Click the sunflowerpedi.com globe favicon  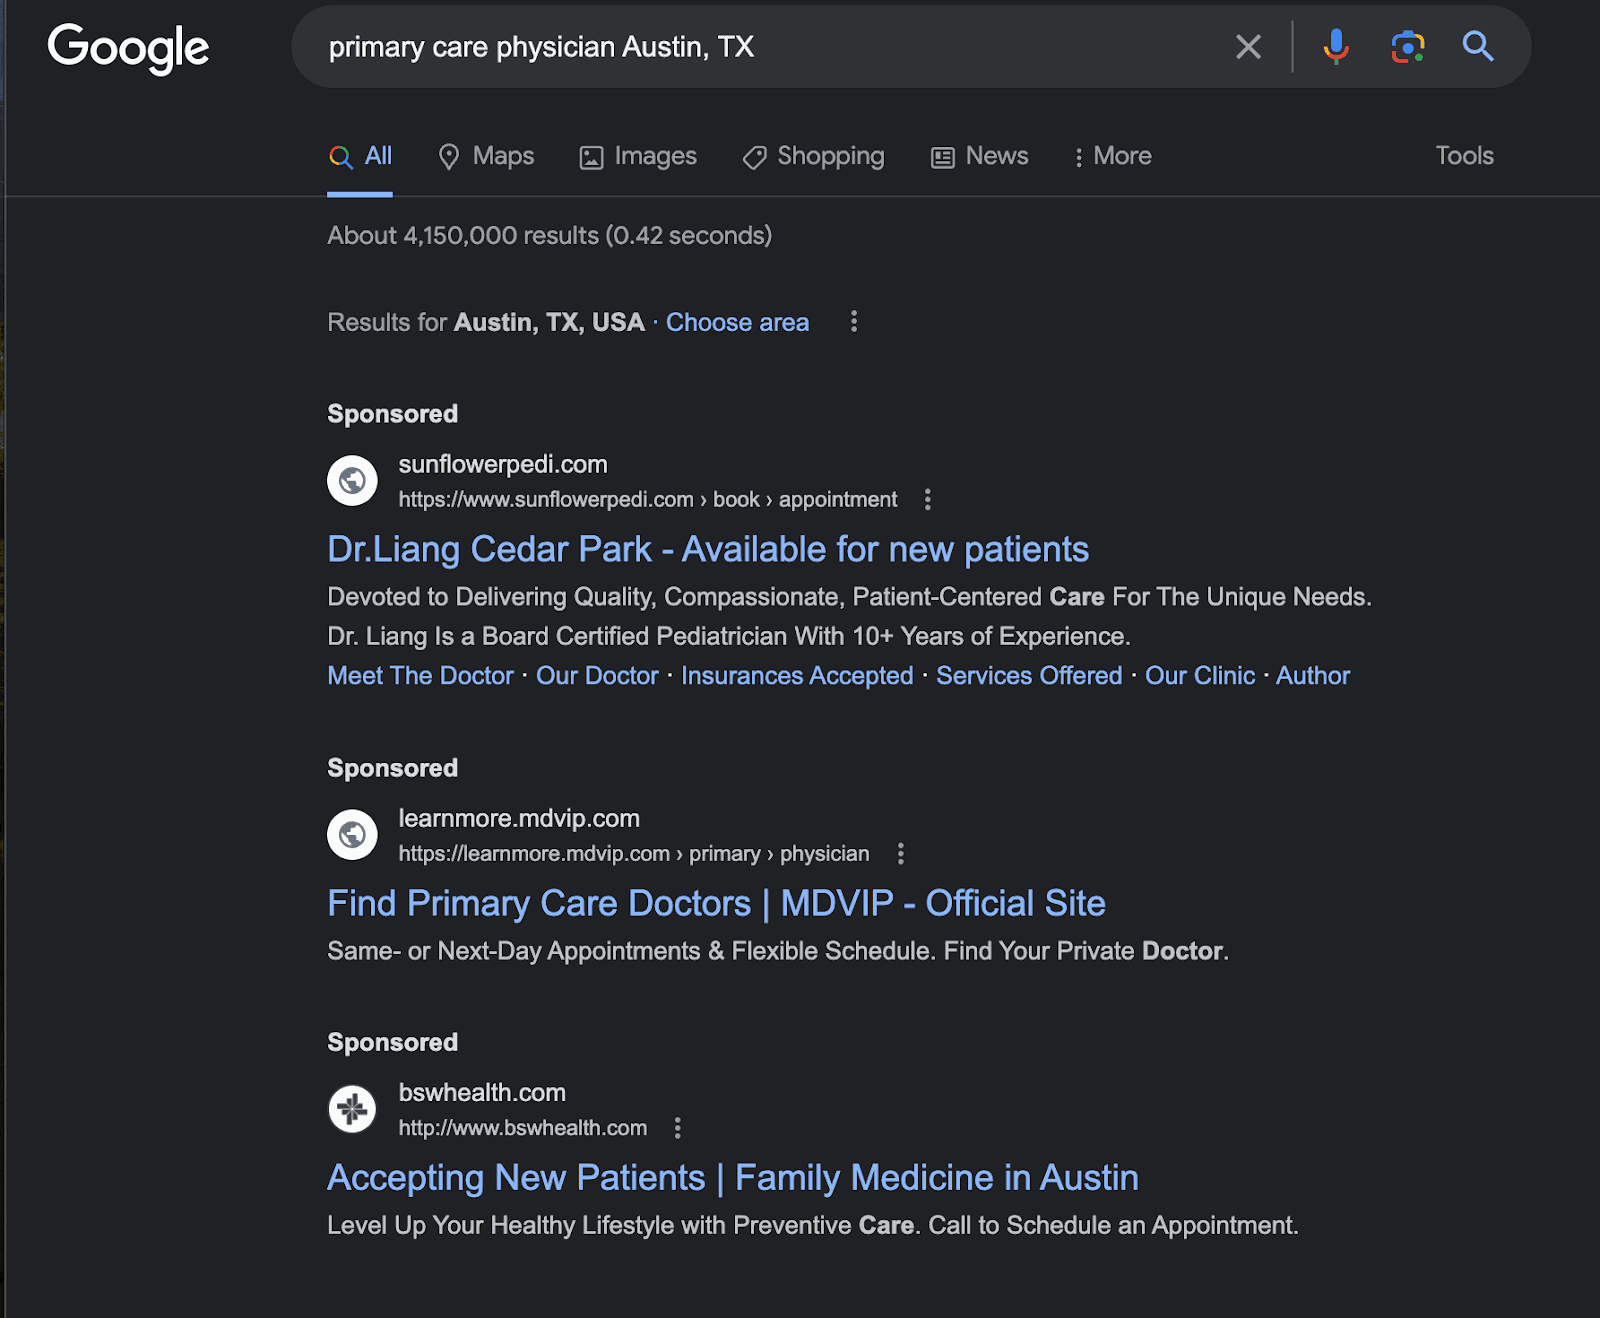[351, 480]
